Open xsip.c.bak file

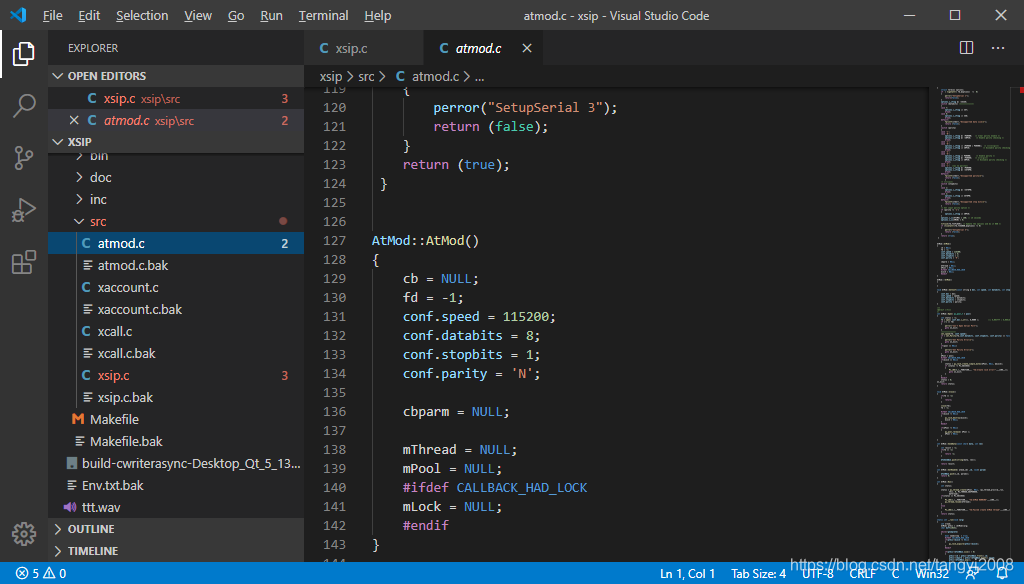click(x=176, y=397)
